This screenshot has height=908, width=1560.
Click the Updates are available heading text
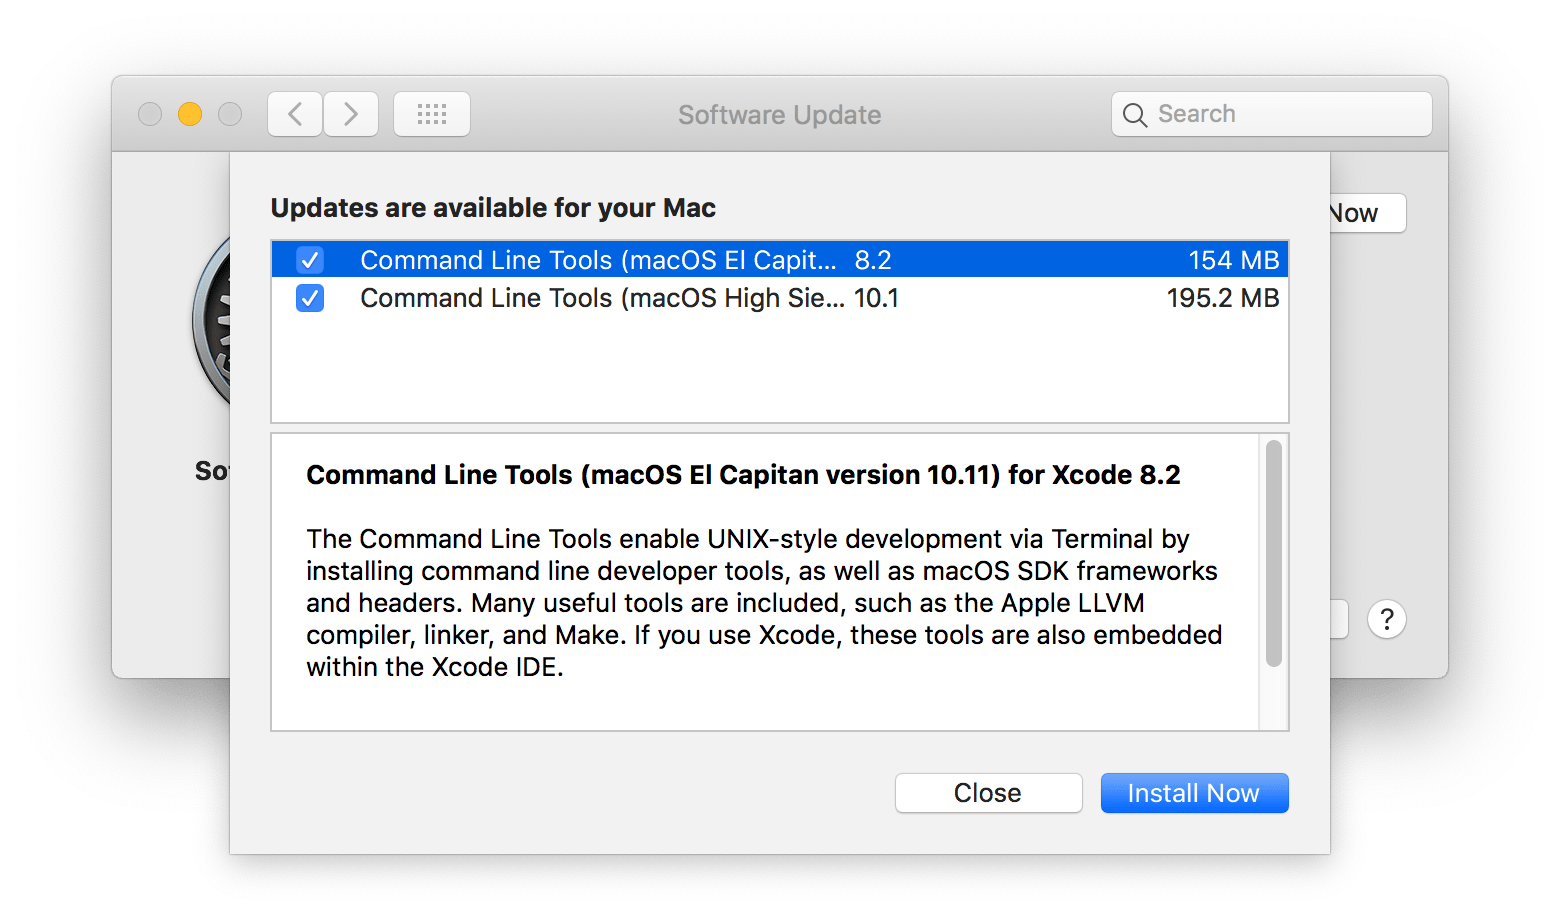click(x=492, y=207)
